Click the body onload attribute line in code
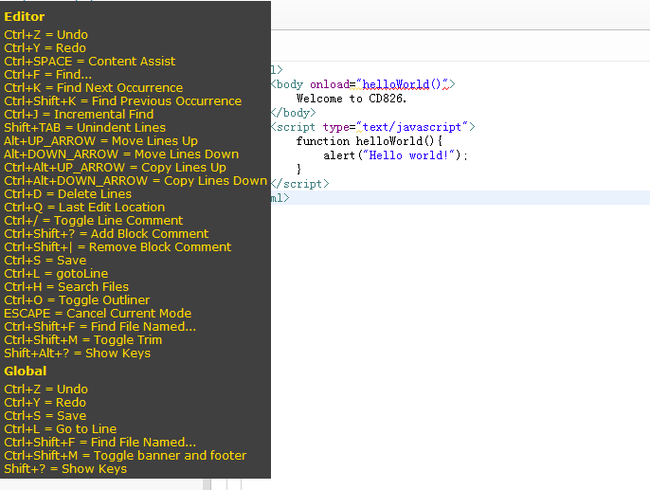Screen dimensions: 650x490 point(363,84)
